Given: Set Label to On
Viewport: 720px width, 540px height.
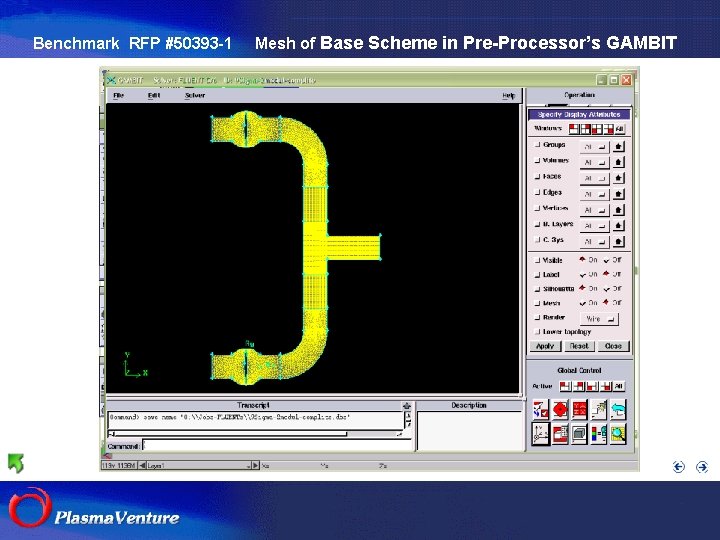Looking at the screenshot, I should pyautogui.click(x=583, y=275).
